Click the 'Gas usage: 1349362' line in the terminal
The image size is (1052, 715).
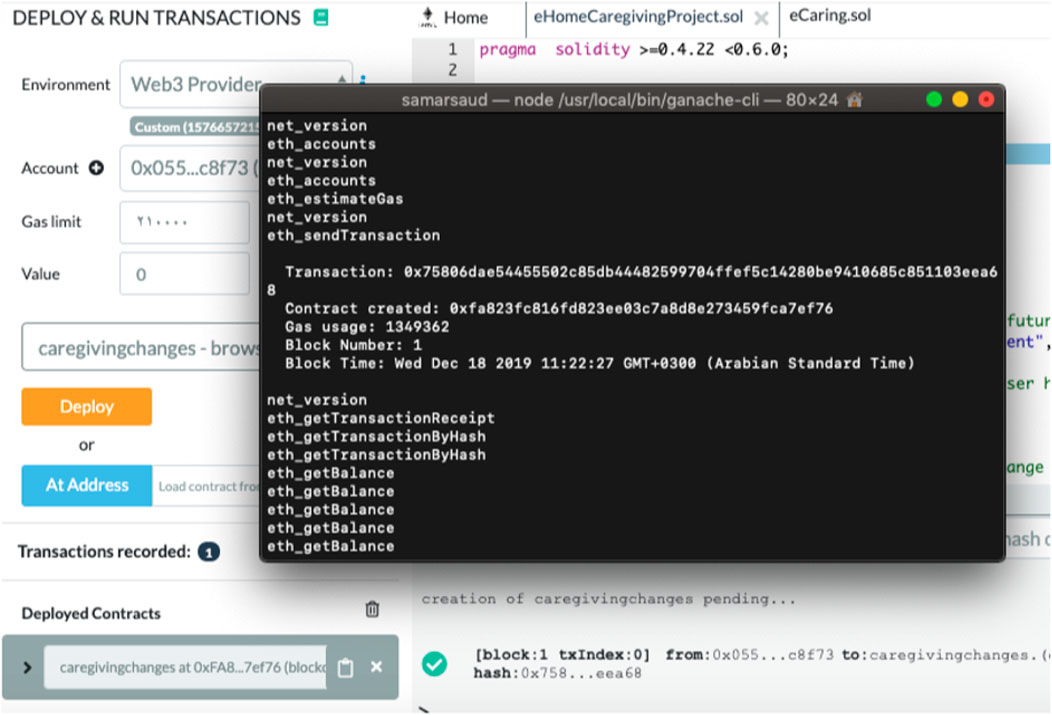tap(367, 327)
